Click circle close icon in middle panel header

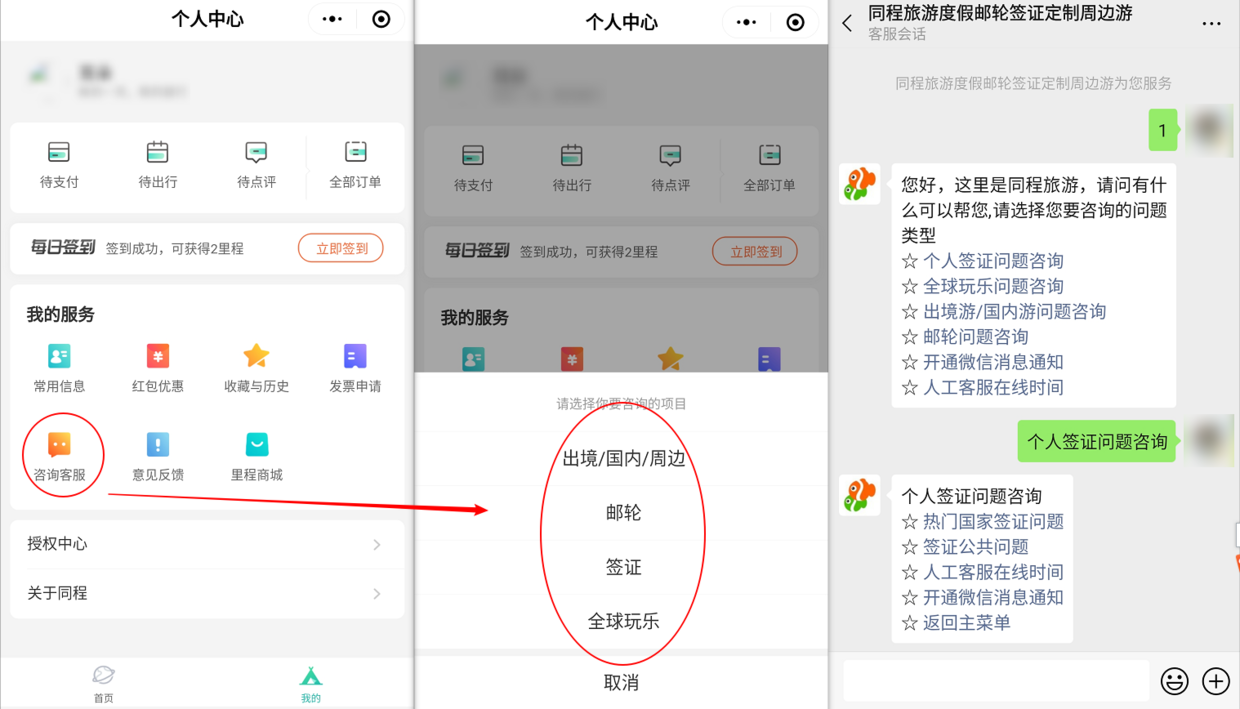click(x=795, y=22)
